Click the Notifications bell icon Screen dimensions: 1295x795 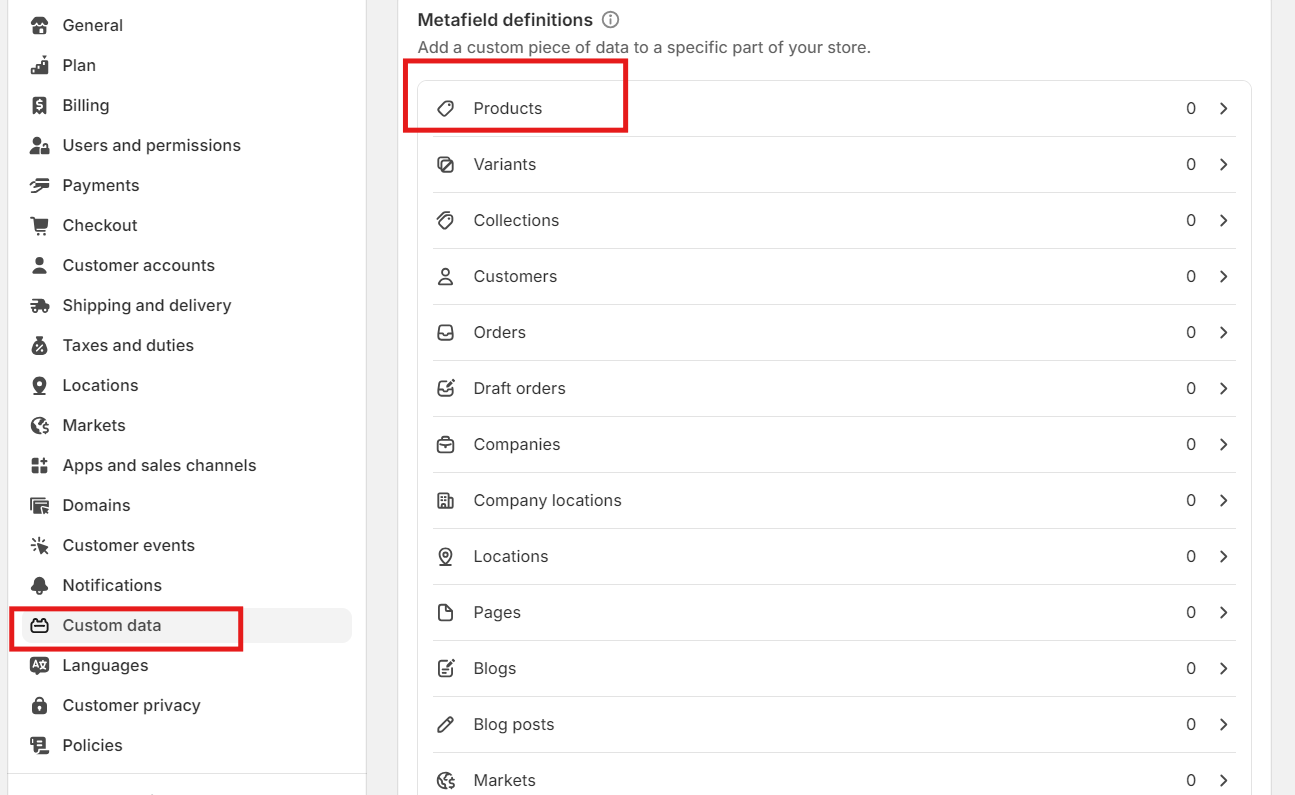40,585
